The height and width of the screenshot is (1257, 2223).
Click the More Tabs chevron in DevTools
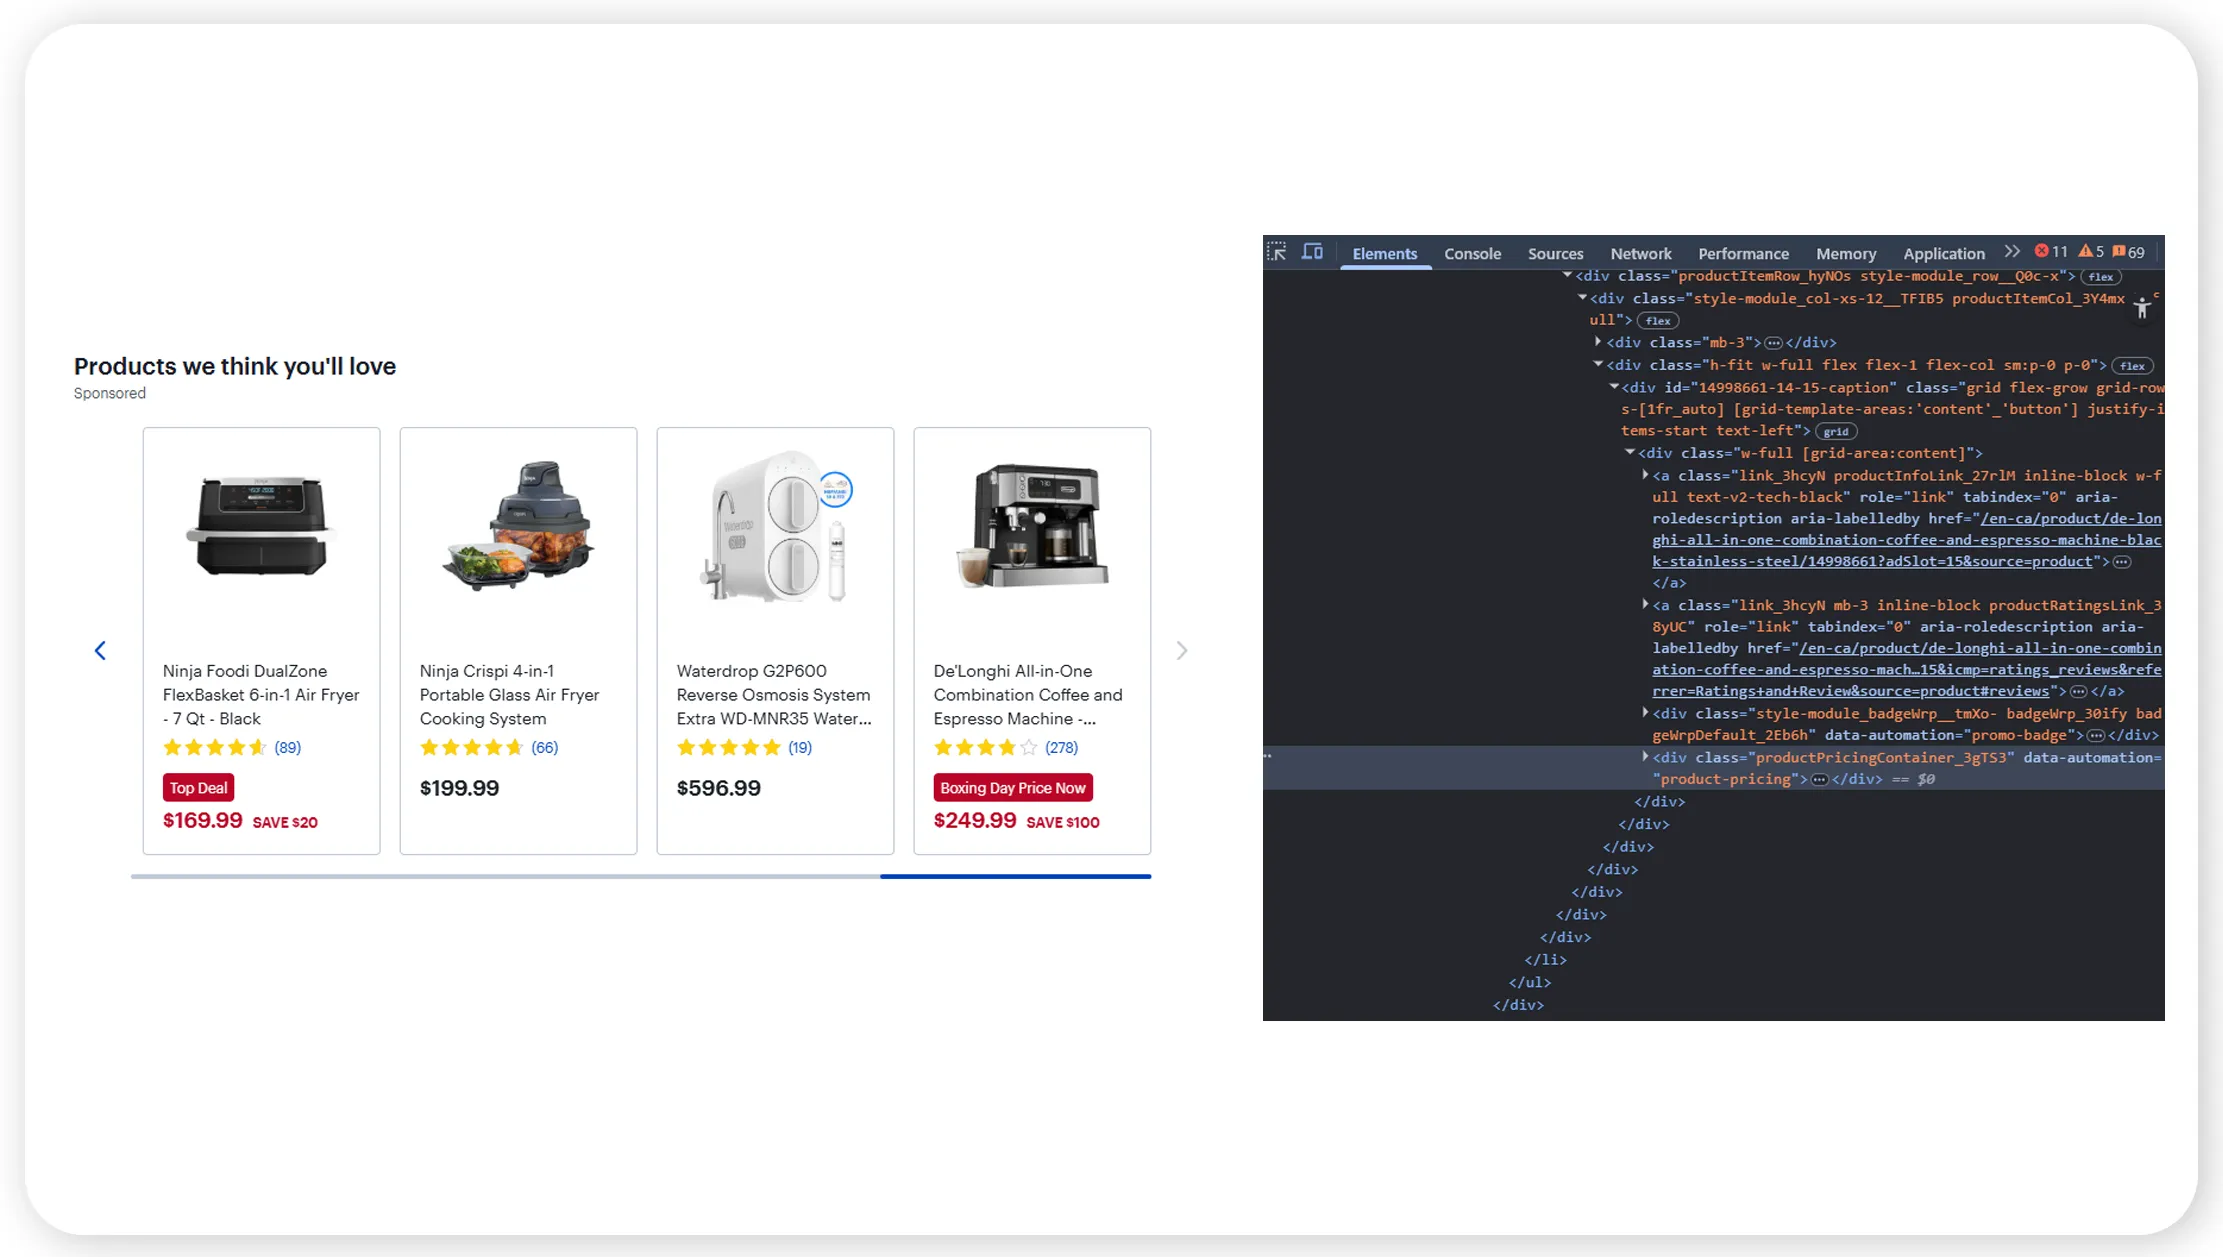[x=2011, y=252]
